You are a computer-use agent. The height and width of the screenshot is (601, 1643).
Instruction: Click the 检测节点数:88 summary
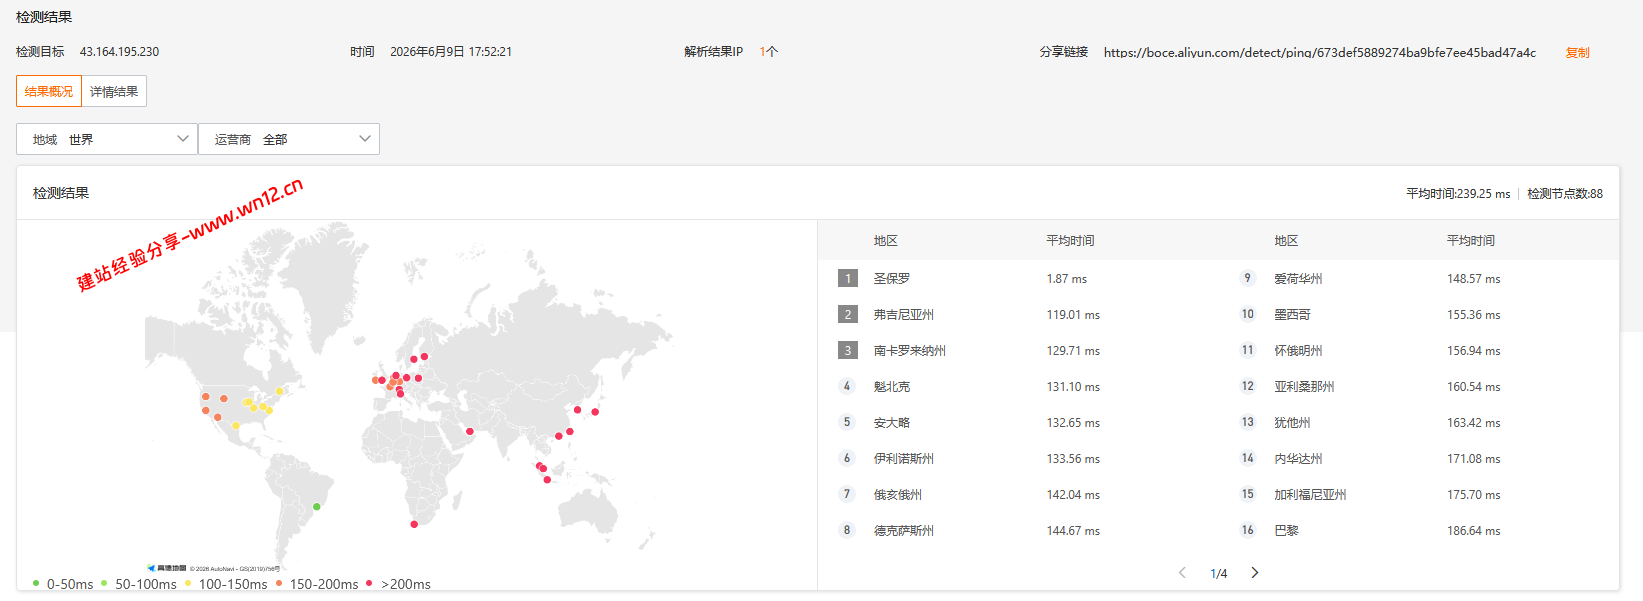(1565, 194)
